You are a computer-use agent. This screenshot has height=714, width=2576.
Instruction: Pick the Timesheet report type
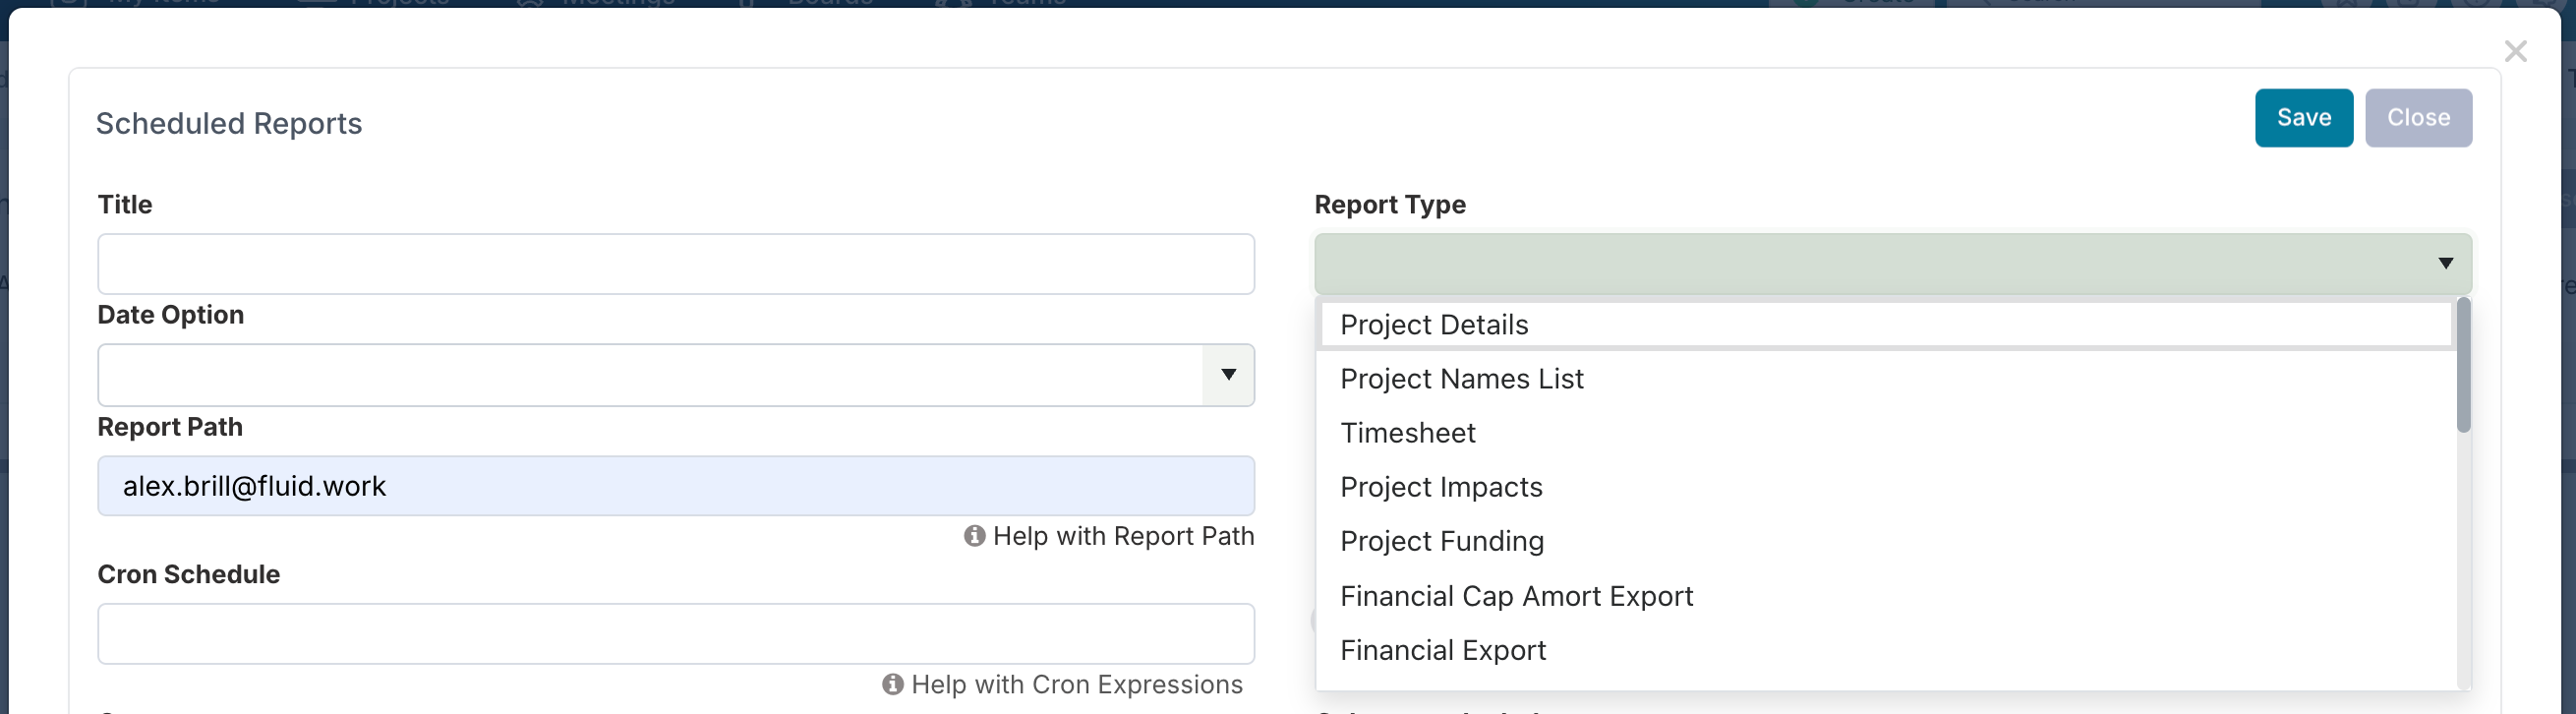[1407, 433]
